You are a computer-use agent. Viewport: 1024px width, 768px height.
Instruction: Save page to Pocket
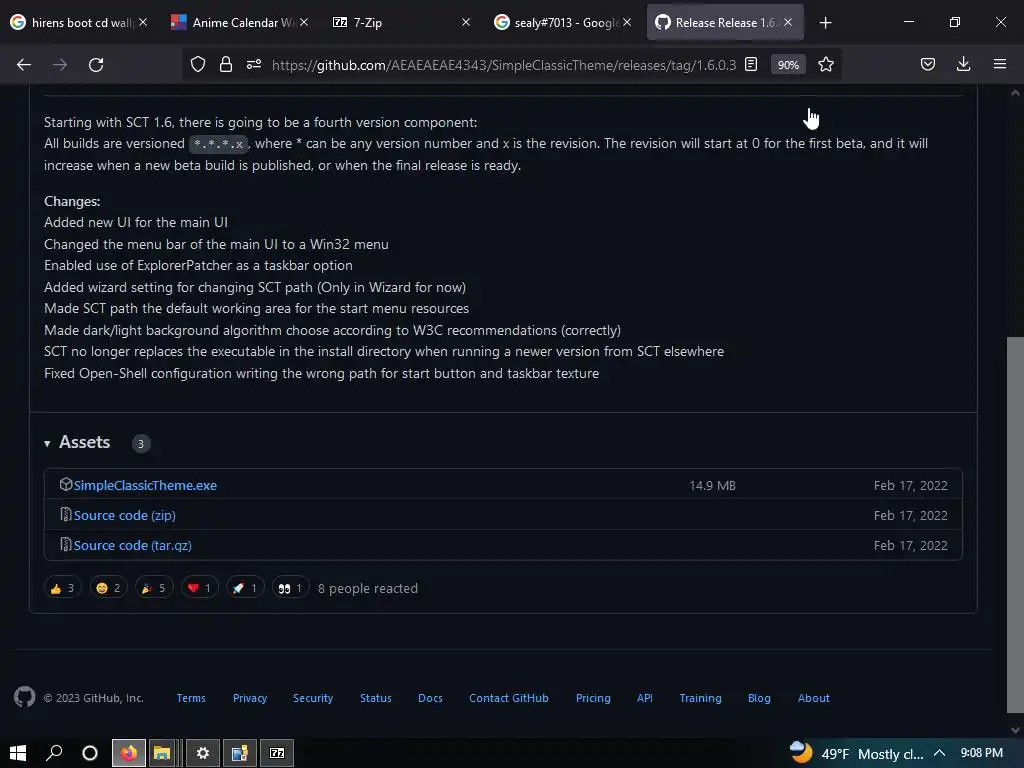pos(928,64)
